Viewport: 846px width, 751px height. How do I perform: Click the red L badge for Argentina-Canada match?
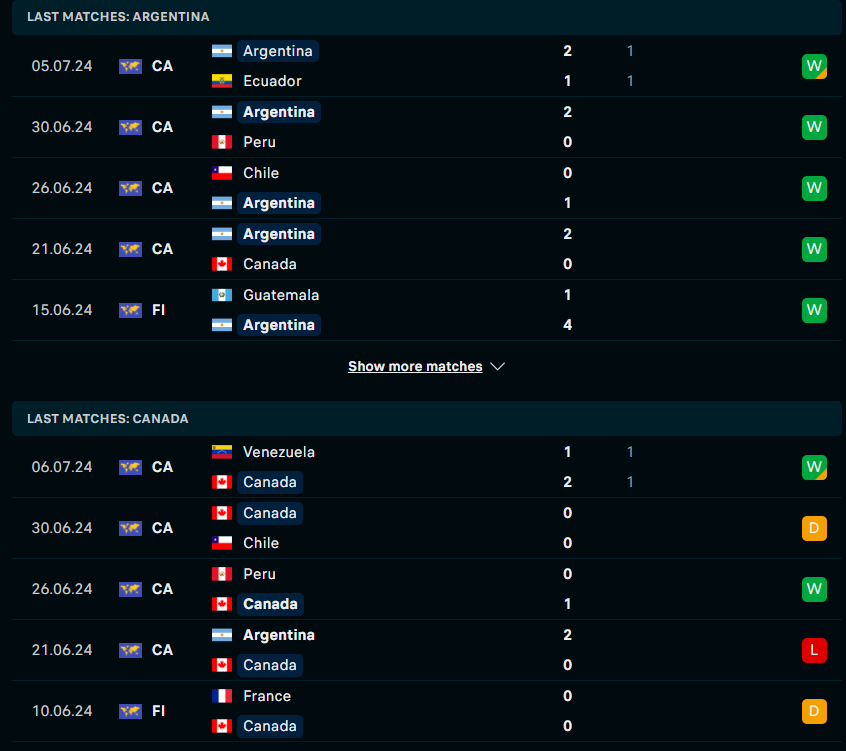tap(814, 650)
